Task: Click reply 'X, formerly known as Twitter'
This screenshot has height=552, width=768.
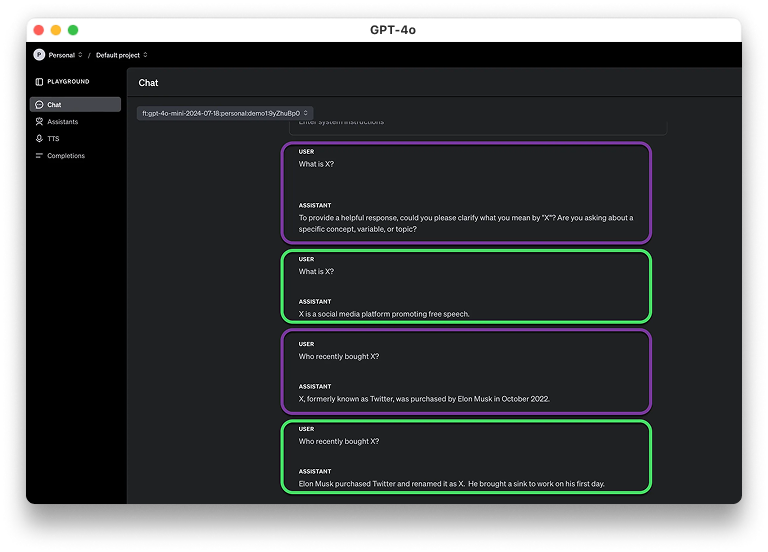Action: tap(424, 399)
